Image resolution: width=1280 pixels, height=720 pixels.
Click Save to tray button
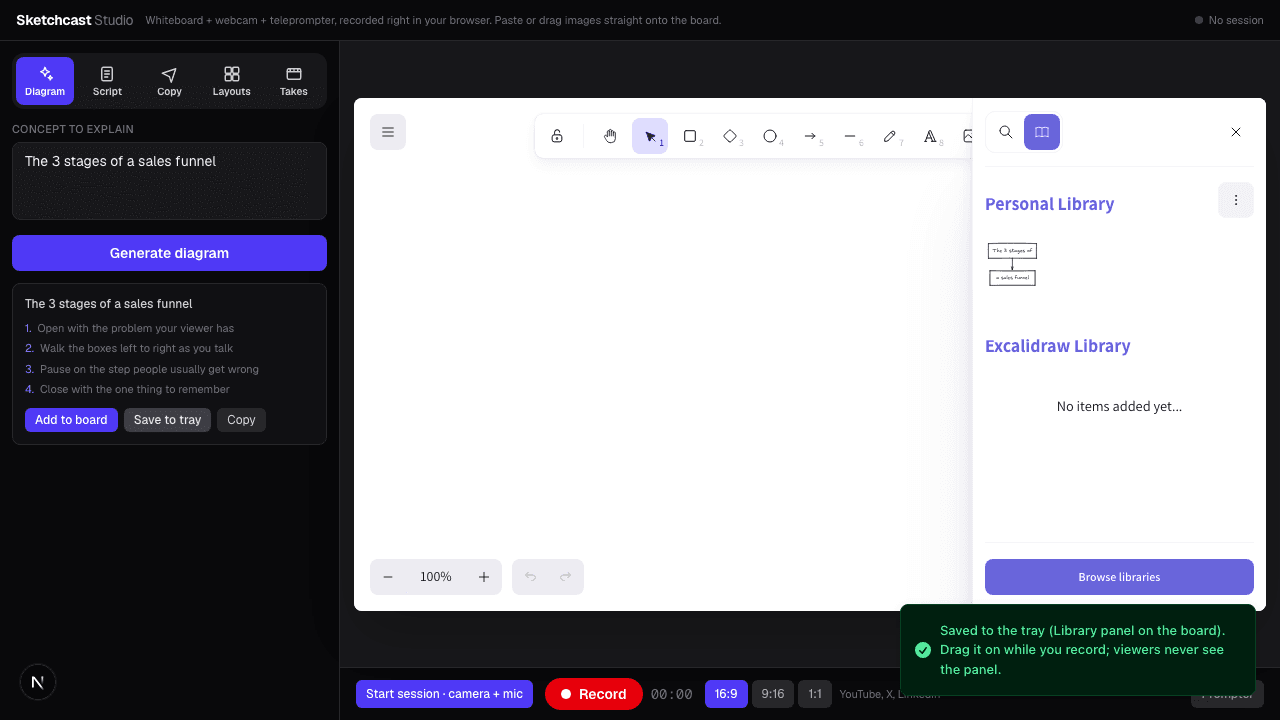coord(167,420)
